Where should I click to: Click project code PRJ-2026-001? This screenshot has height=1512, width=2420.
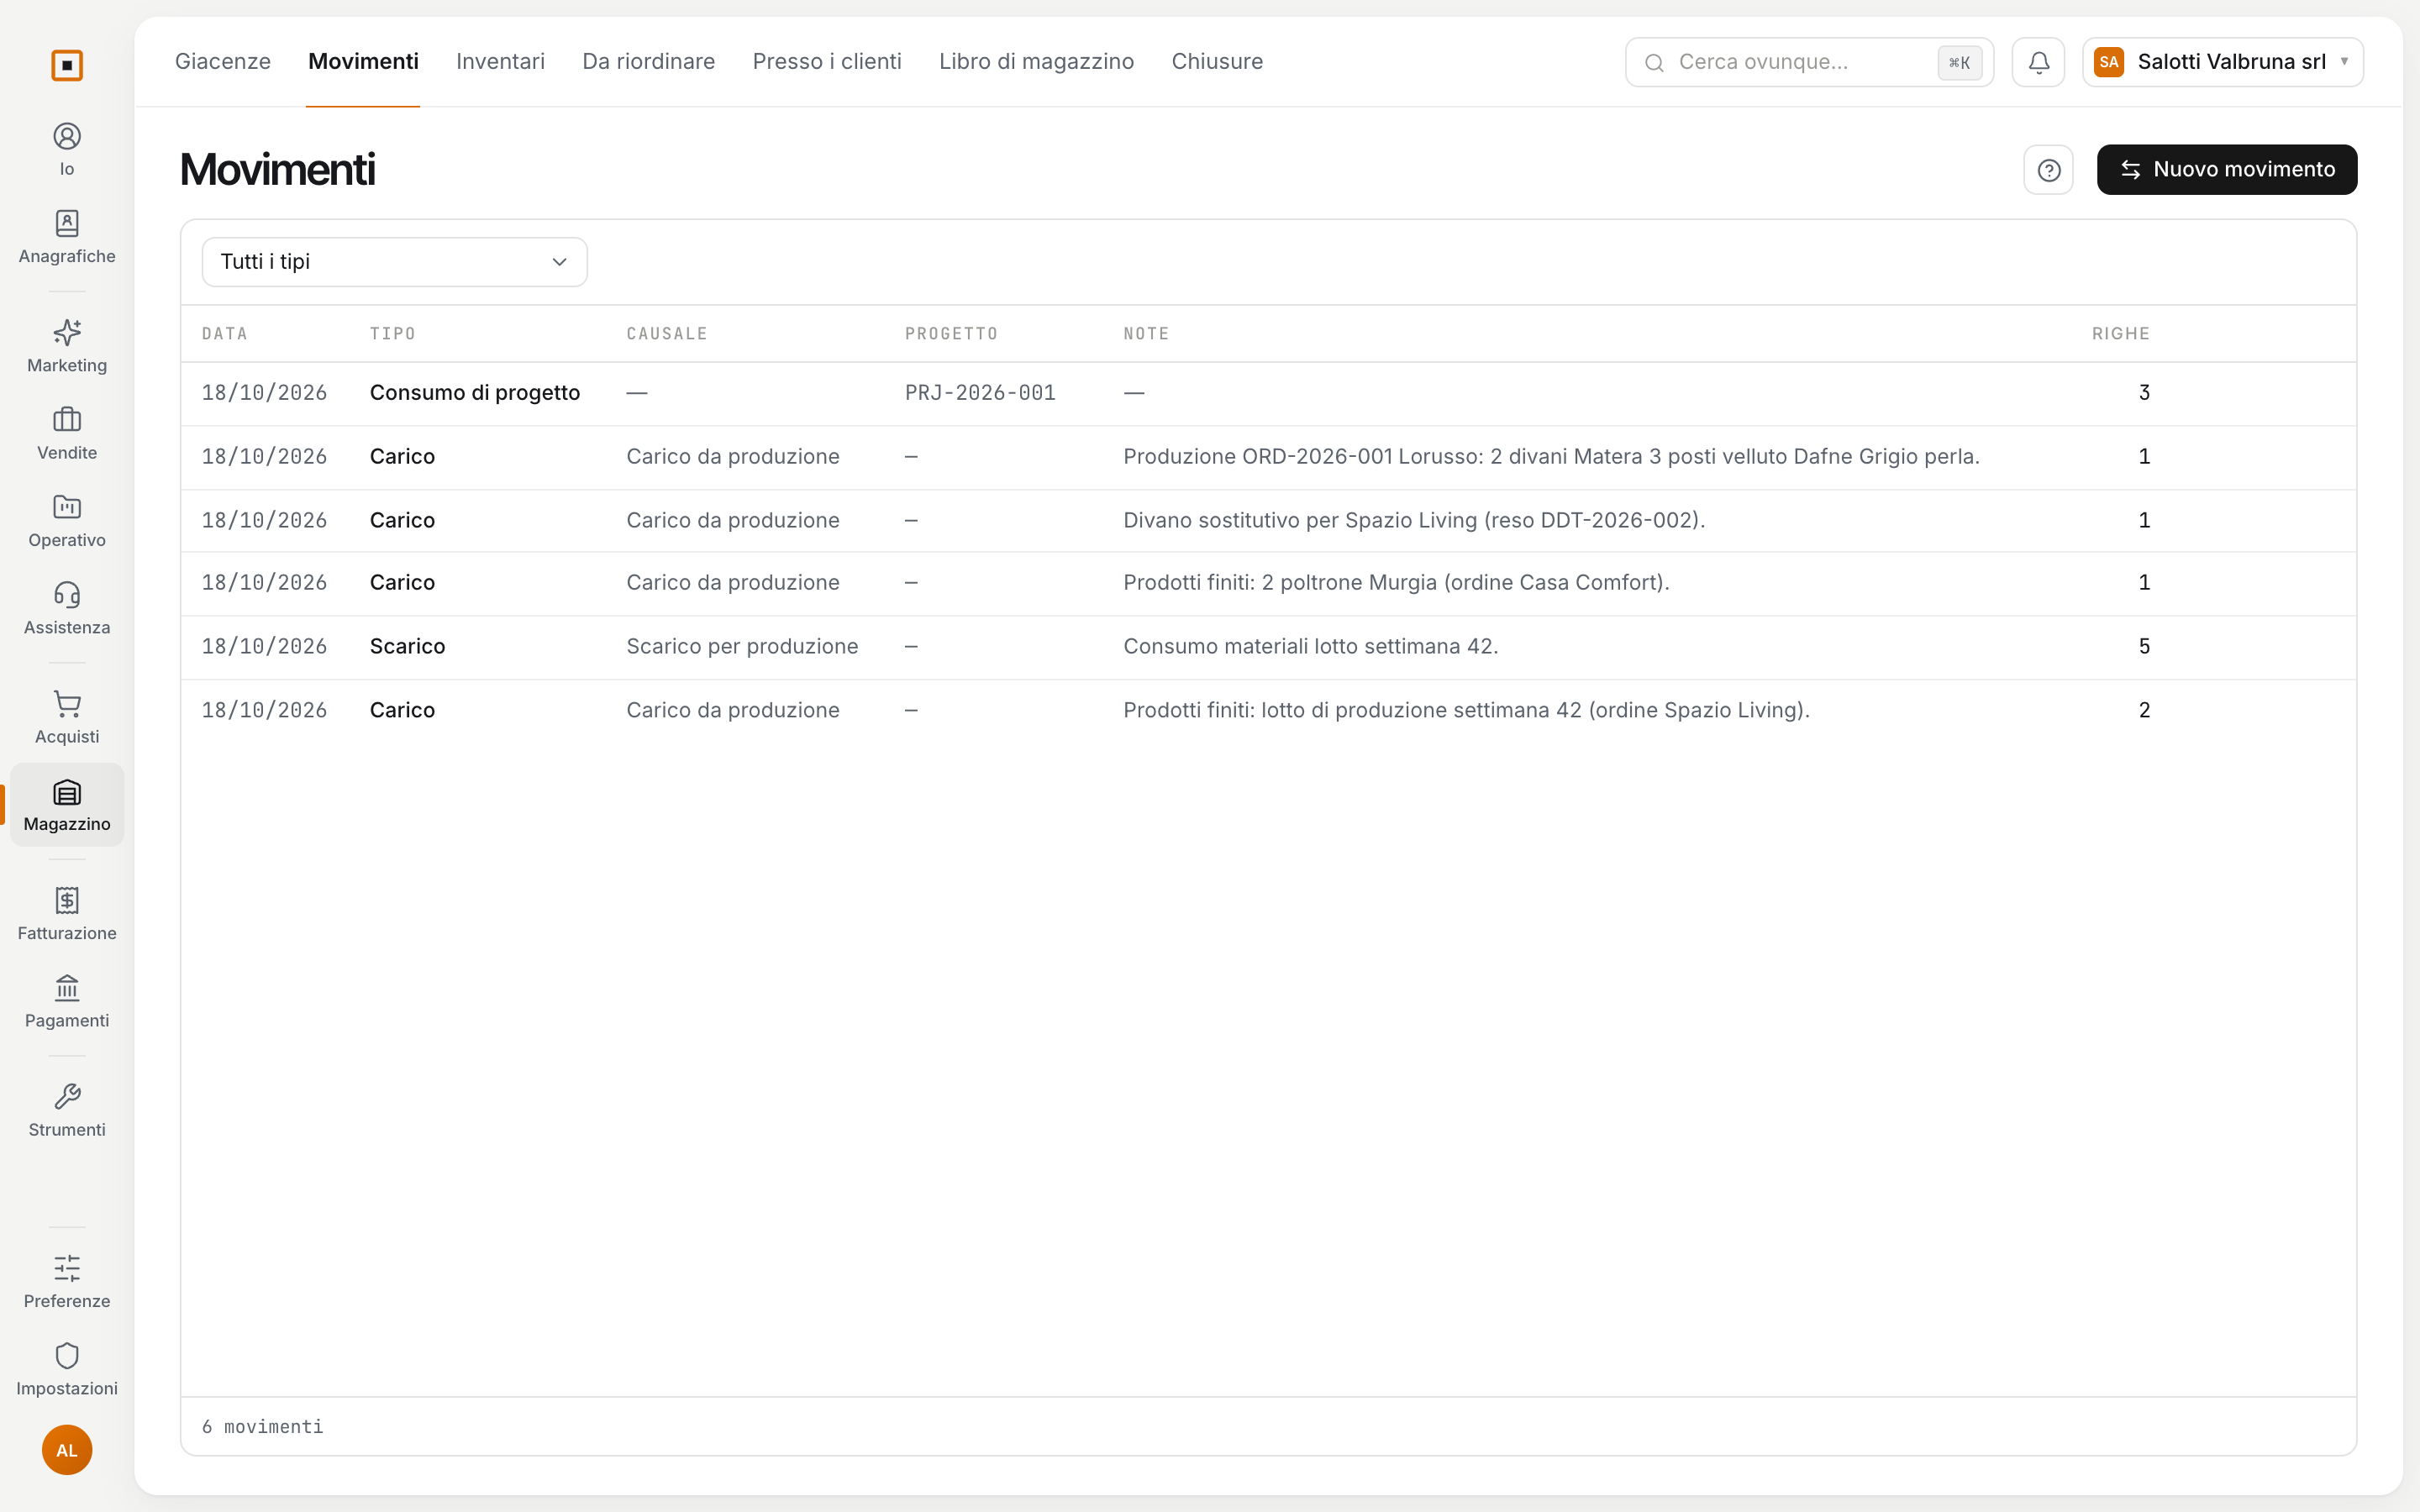coord(980,393)
